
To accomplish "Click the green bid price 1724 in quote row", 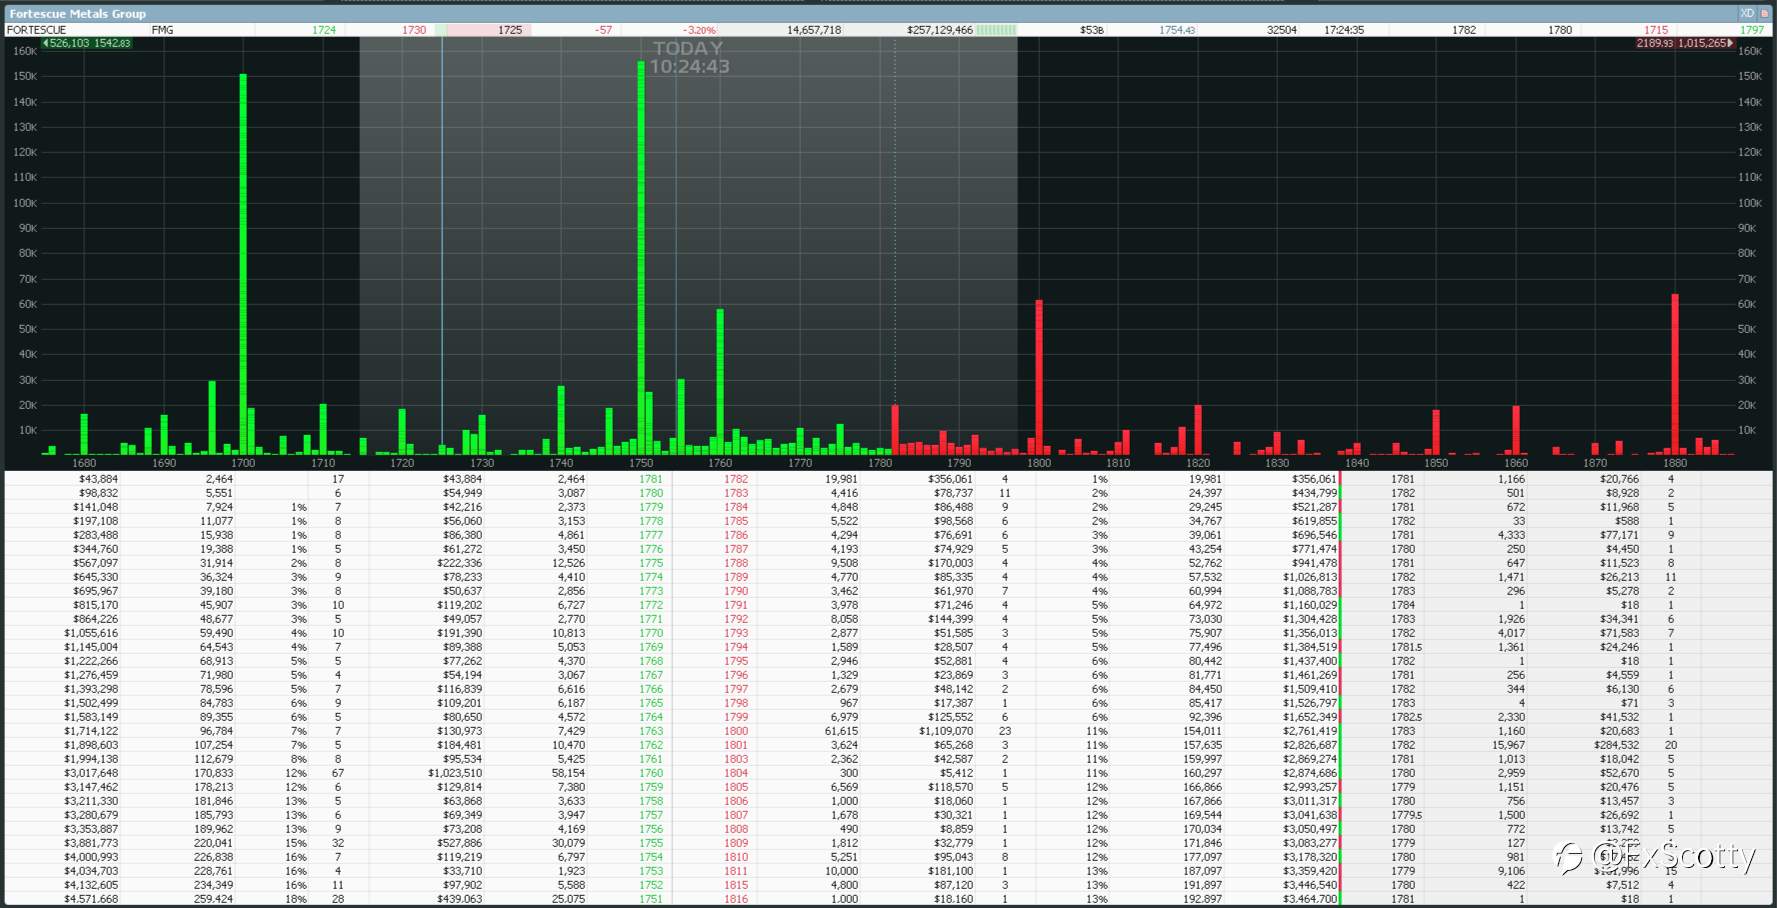I will 323,30.
